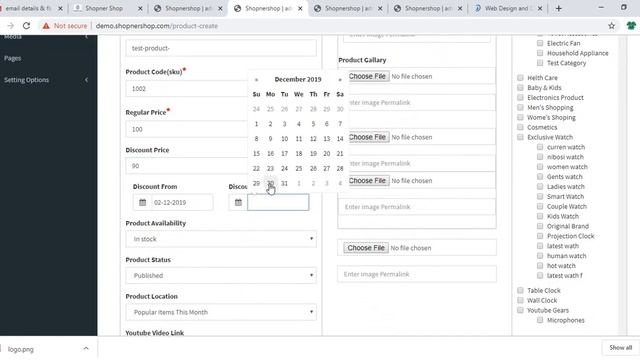Check the Wall Clock category
This screenshot has height=360, width=640.
click(520, 300)
